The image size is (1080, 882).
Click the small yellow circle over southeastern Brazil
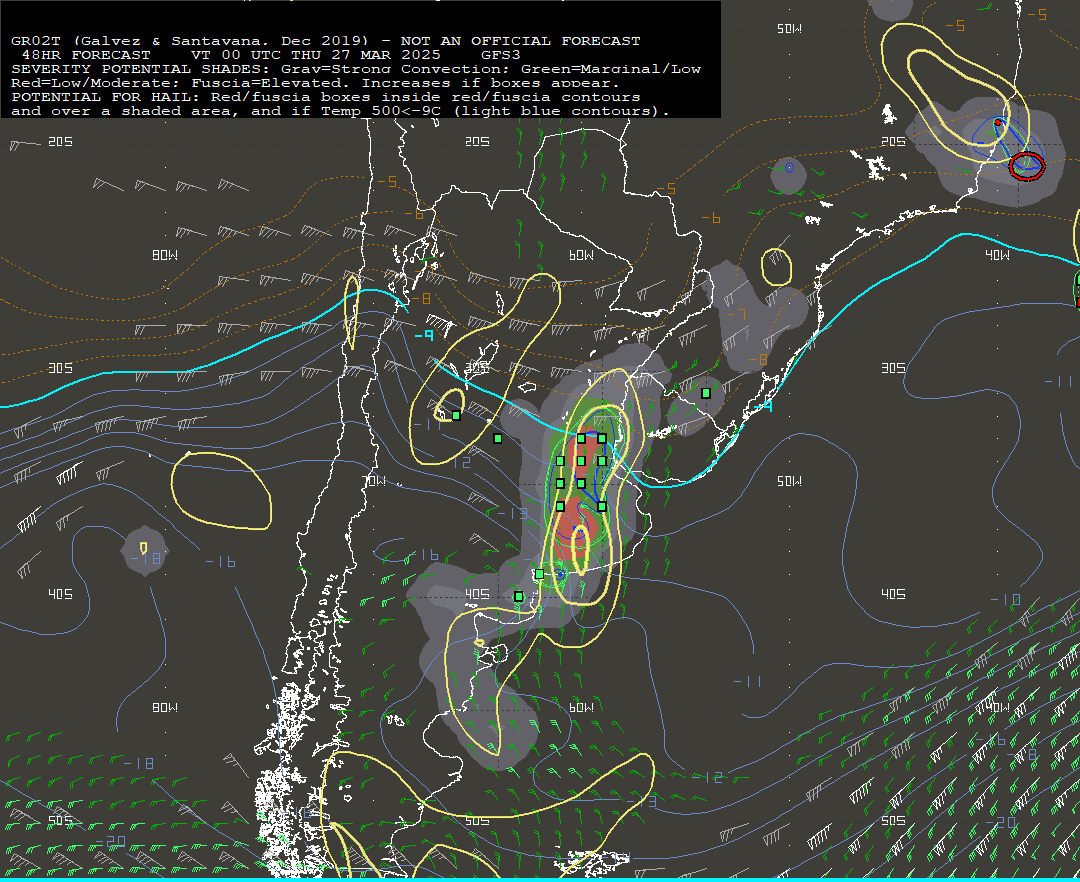coord(776,267)
